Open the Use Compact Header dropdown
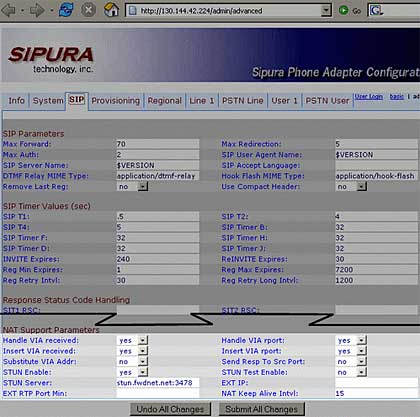This screenshot has width=420, height=417. point(362,187)
